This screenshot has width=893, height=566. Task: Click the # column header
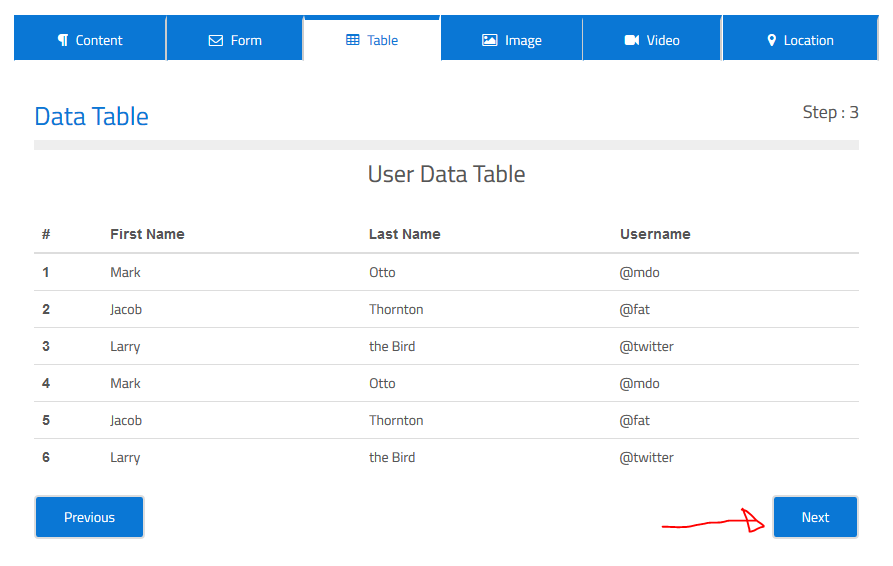46,234
